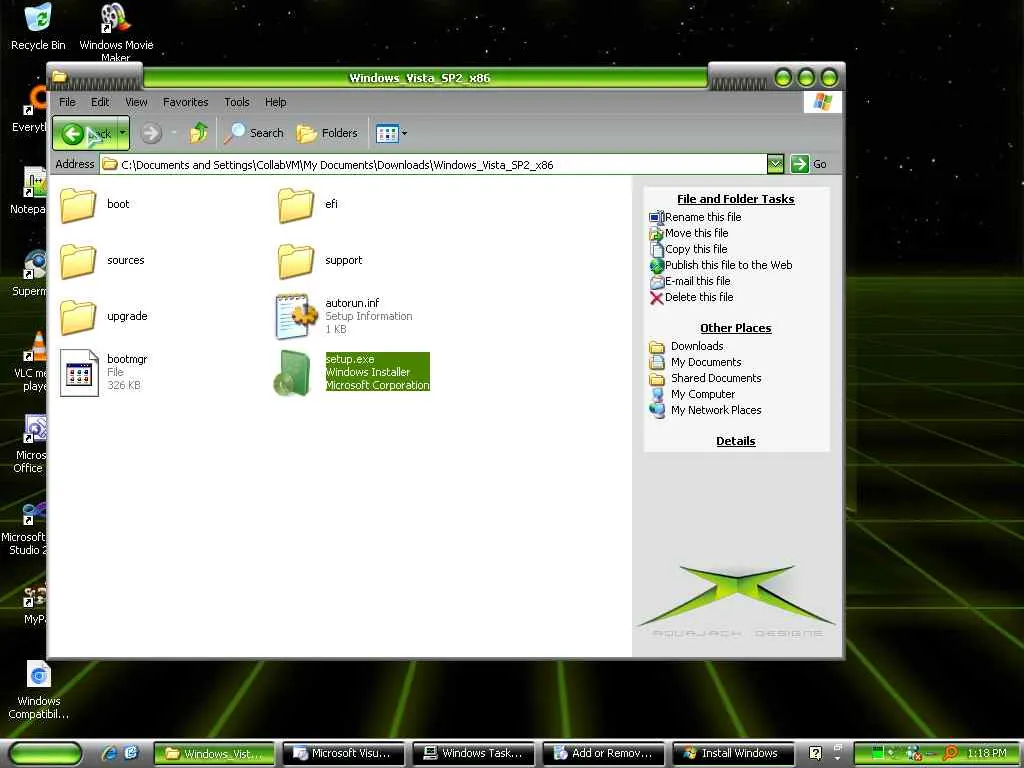1024x768 pixels.
Task: Select Recycle Bin desktop icon
Action: pos(38,27)
